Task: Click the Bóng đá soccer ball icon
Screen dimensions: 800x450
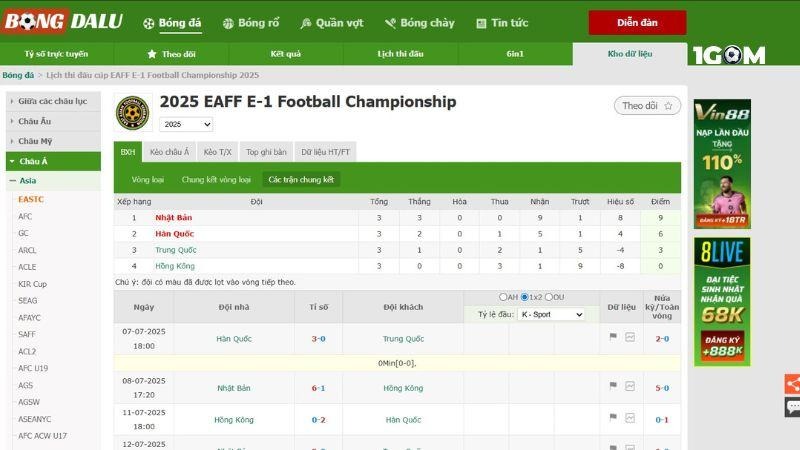Action: [149, 23]
